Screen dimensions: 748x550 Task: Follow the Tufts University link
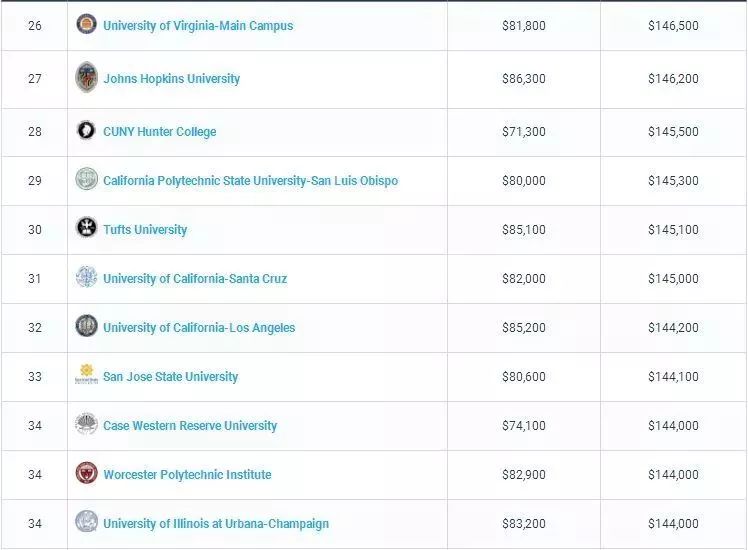145,230
